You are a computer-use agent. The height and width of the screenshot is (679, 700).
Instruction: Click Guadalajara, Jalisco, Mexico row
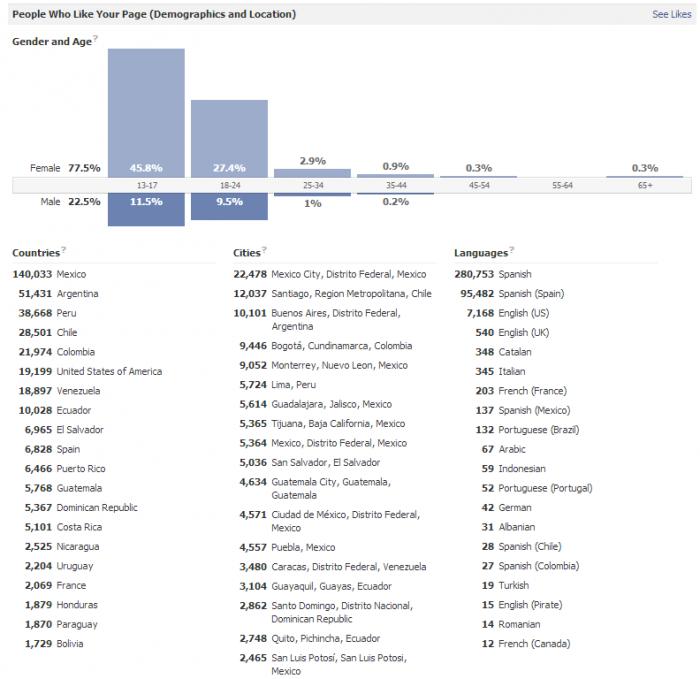pos(316,404)
